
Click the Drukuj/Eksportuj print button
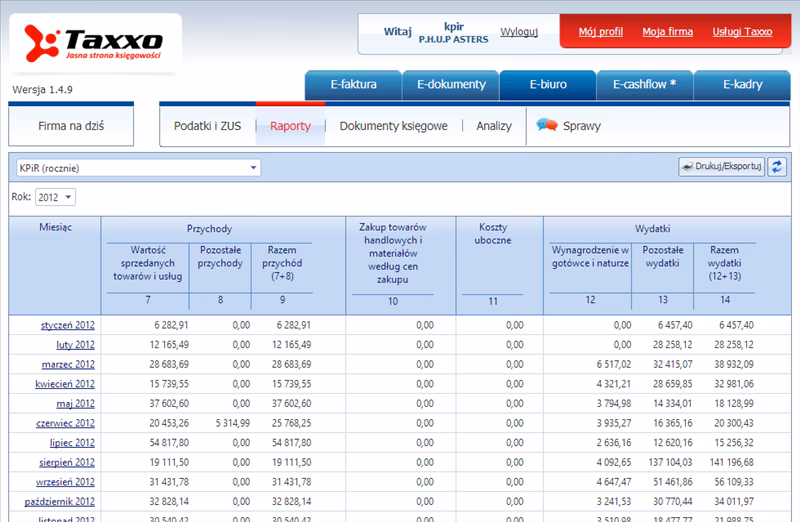coord(721,167)
